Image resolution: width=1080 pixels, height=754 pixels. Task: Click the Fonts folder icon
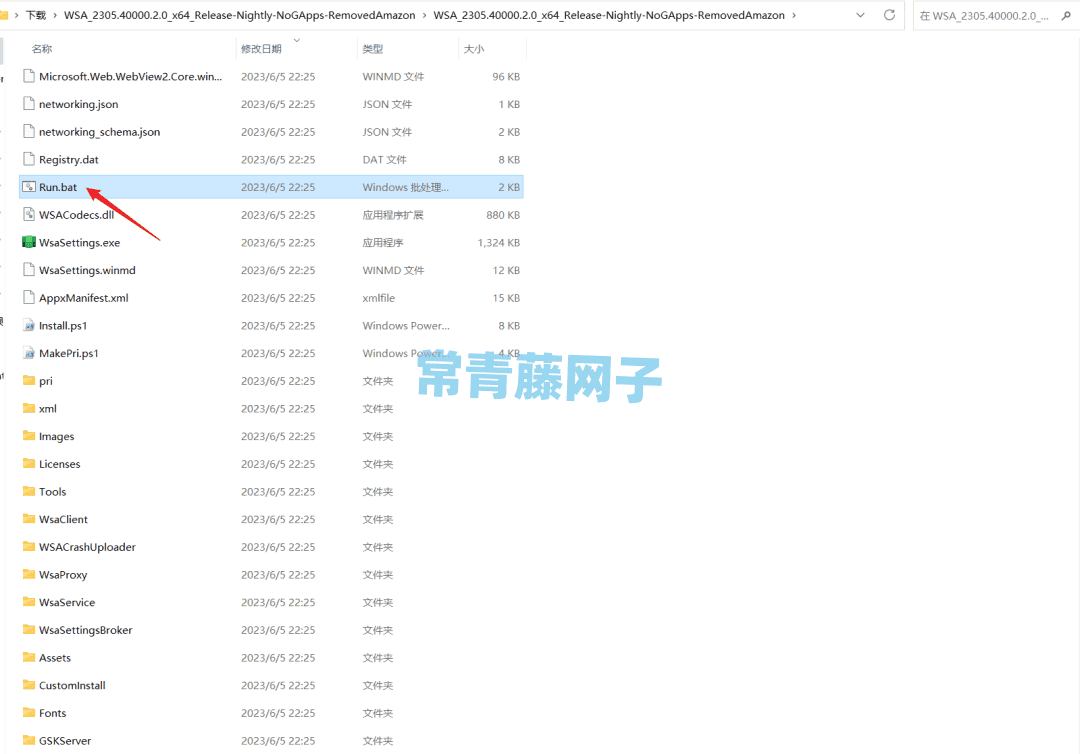click(29, 713)
